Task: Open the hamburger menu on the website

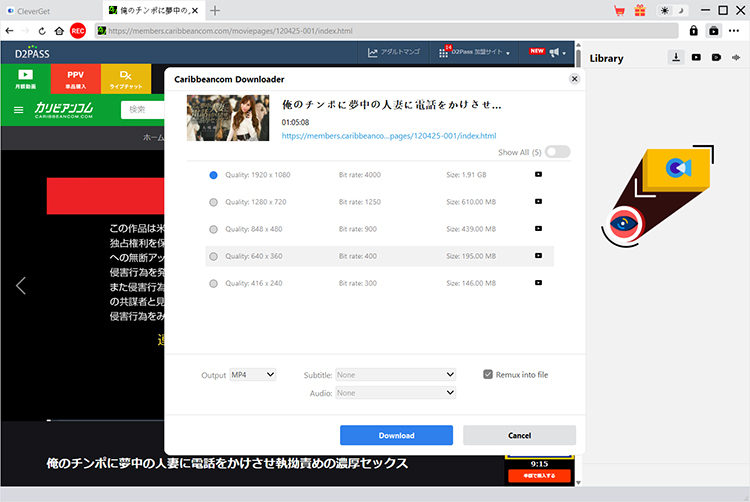Action: [x=19, y=110]
